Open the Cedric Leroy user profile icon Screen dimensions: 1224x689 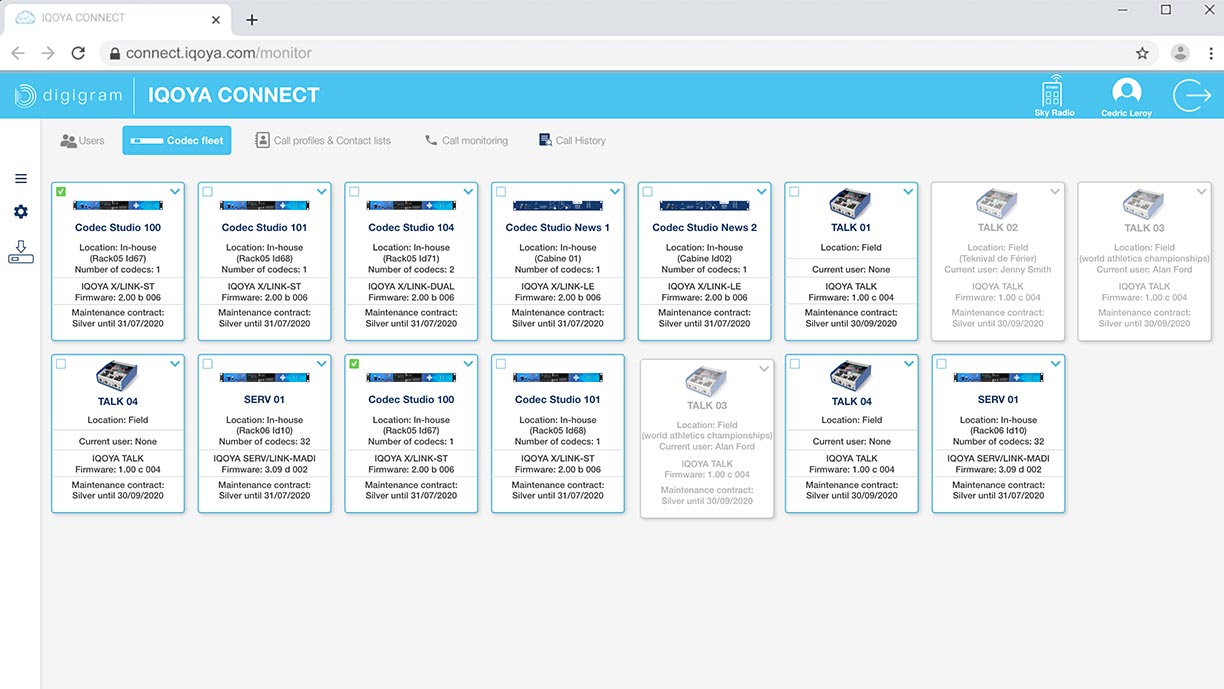(x=1126, y=93)
